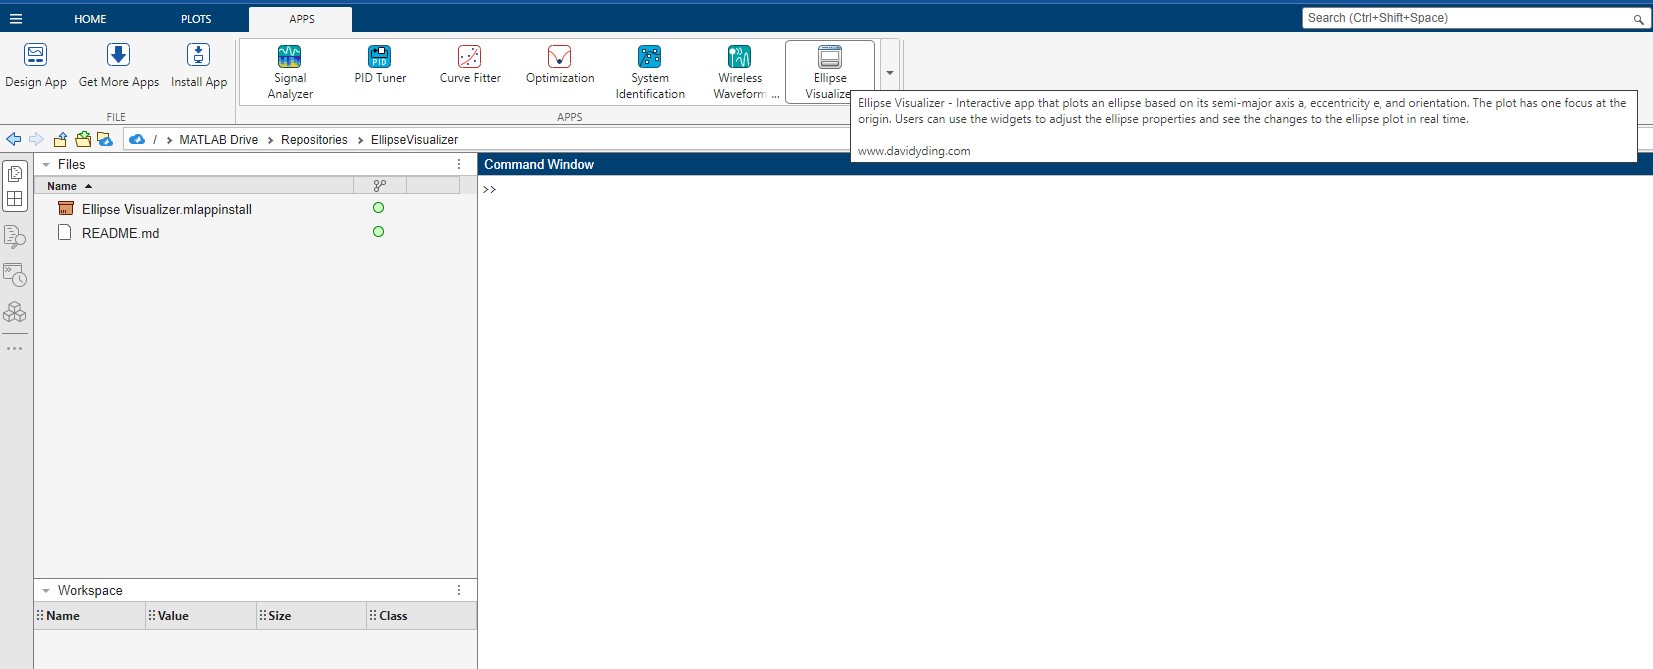Open the Curve Fitter app

pyautogui.click(x=470, y=66)
